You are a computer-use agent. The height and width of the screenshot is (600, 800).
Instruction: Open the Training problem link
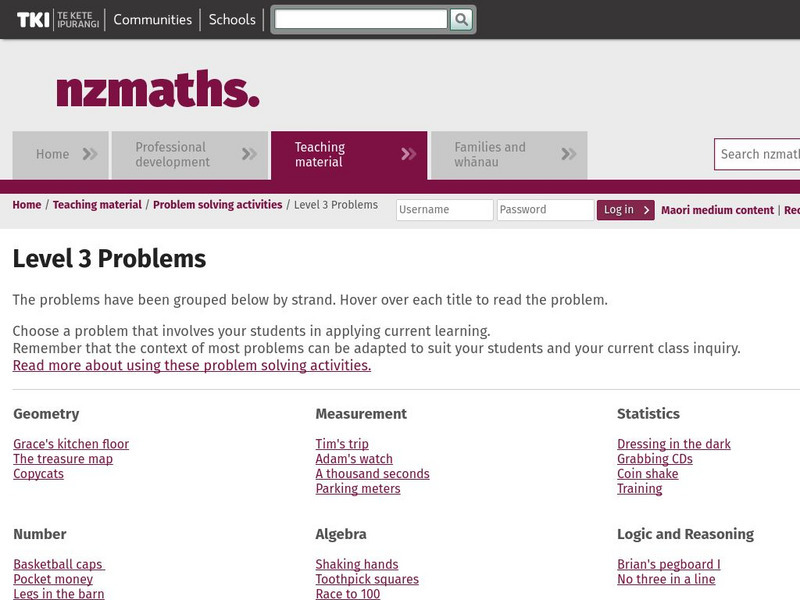click(640, 488)
